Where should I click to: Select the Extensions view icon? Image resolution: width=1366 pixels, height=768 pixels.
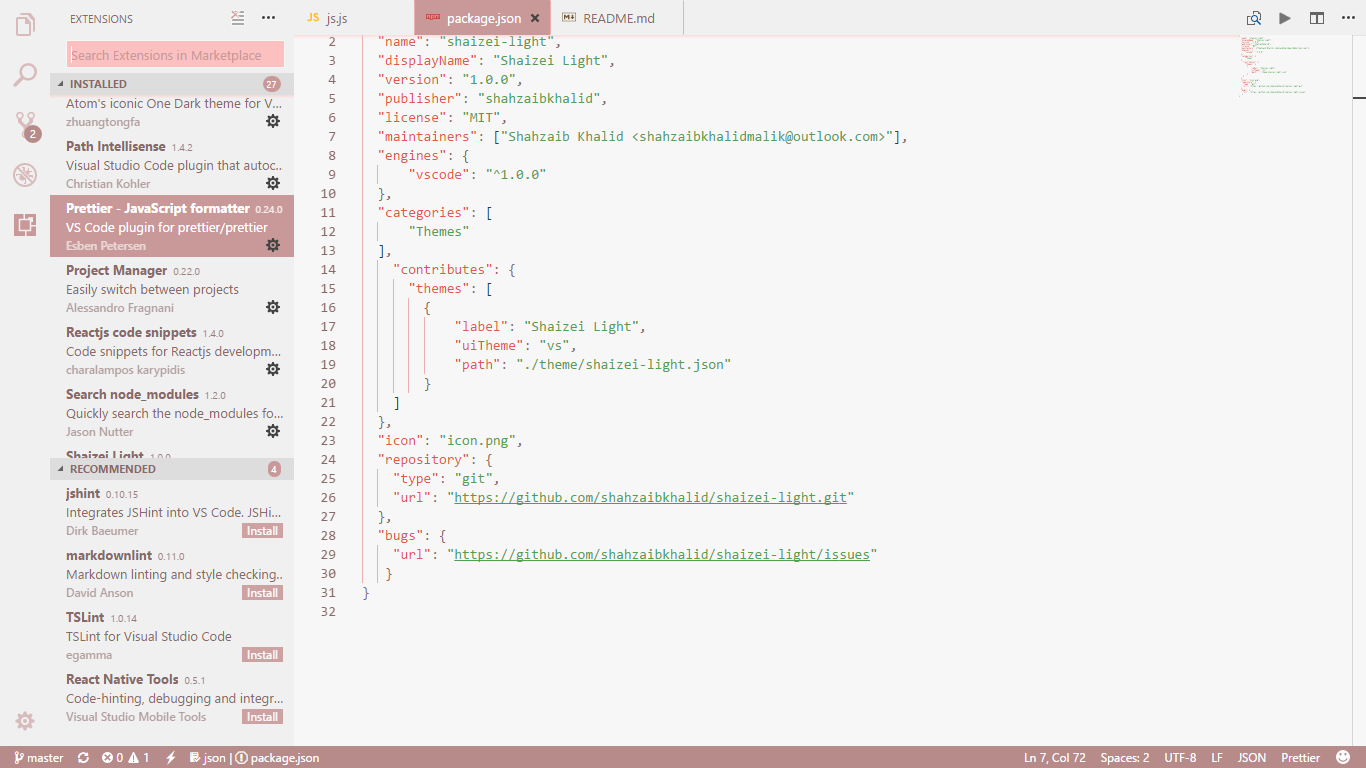pos(25,225)
